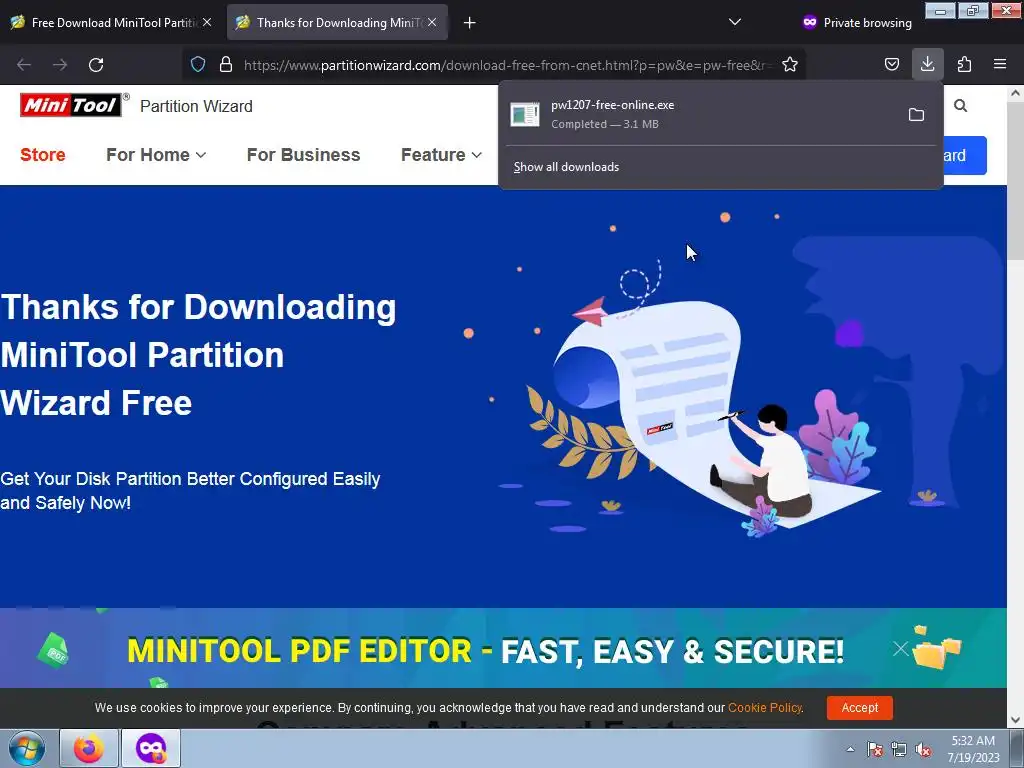Viewport: 1024px width, 768px height.
Task: Bookmark this page with the star icon
Action: (x=790, y=64)
